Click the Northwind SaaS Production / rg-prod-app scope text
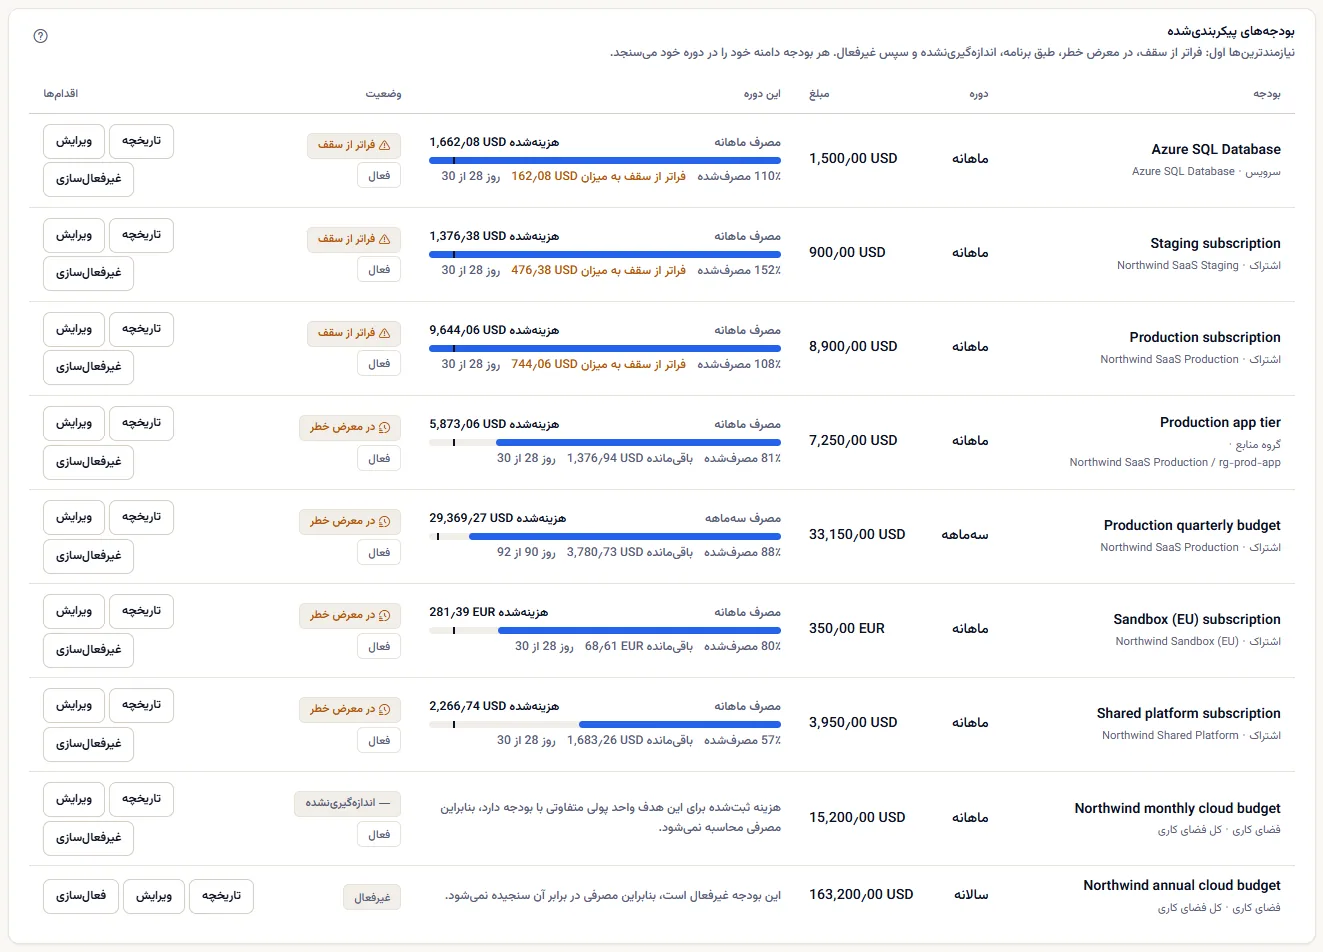This screenshot has height=952, width=1323. pyautogui.click(x=1175, y=462)
